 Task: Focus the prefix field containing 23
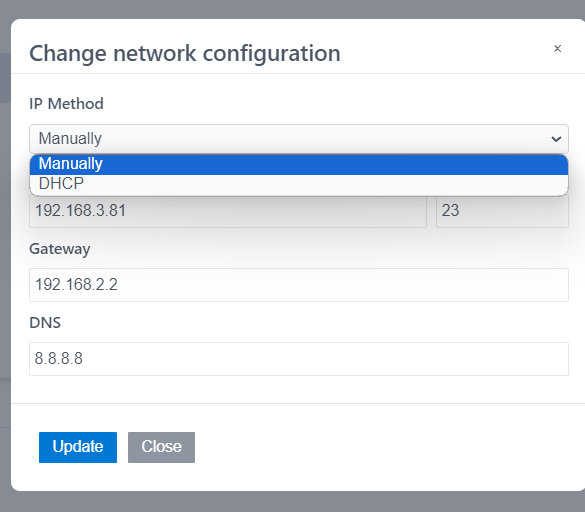(502, 210)
